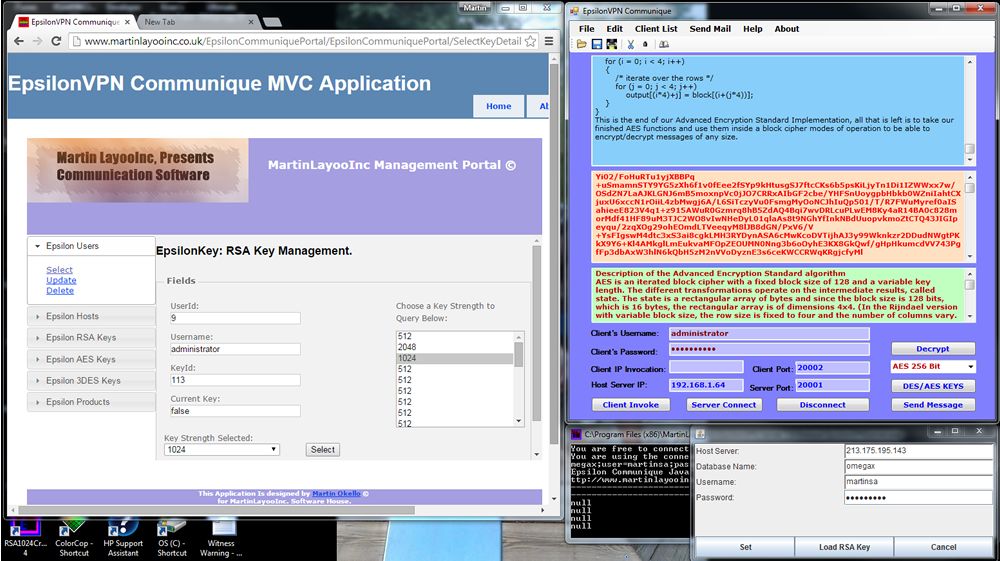Open the RSA1024Cr desktop shortcut
The image size is (1000, 561).
pos(25,537)
